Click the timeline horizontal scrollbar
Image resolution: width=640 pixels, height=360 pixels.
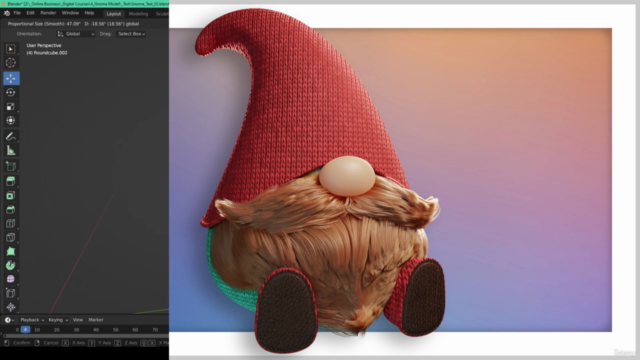coord(86,336)
